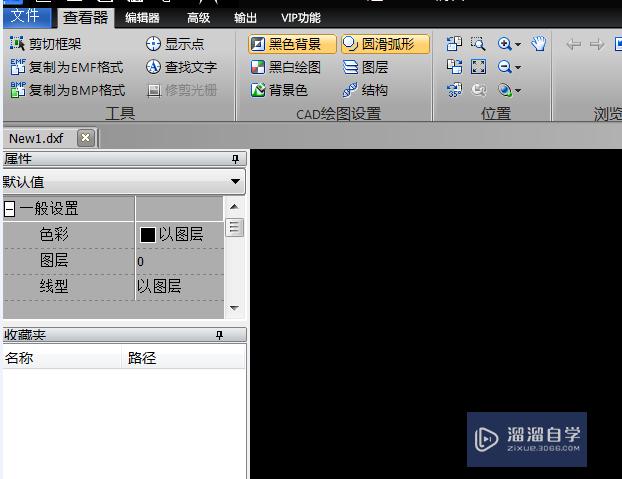The height and width of the screenshot is (479, 622).
Task: Open the 文件 menu
Action: (x=26, y=17)
